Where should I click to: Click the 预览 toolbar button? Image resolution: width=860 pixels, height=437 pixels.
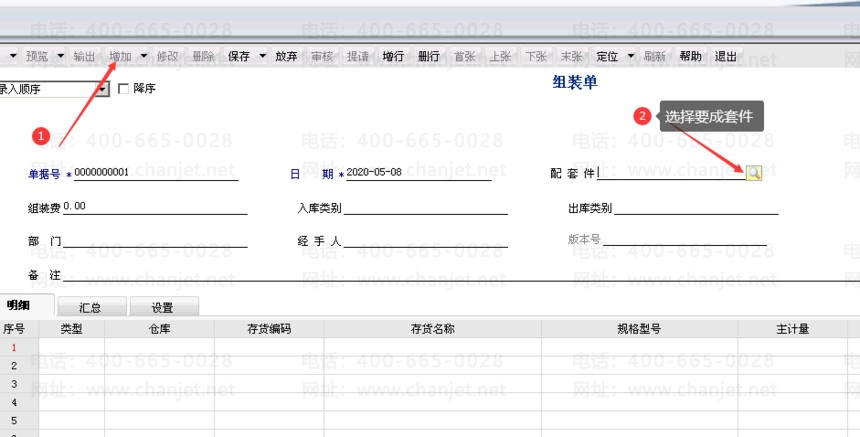coord(37,56)
